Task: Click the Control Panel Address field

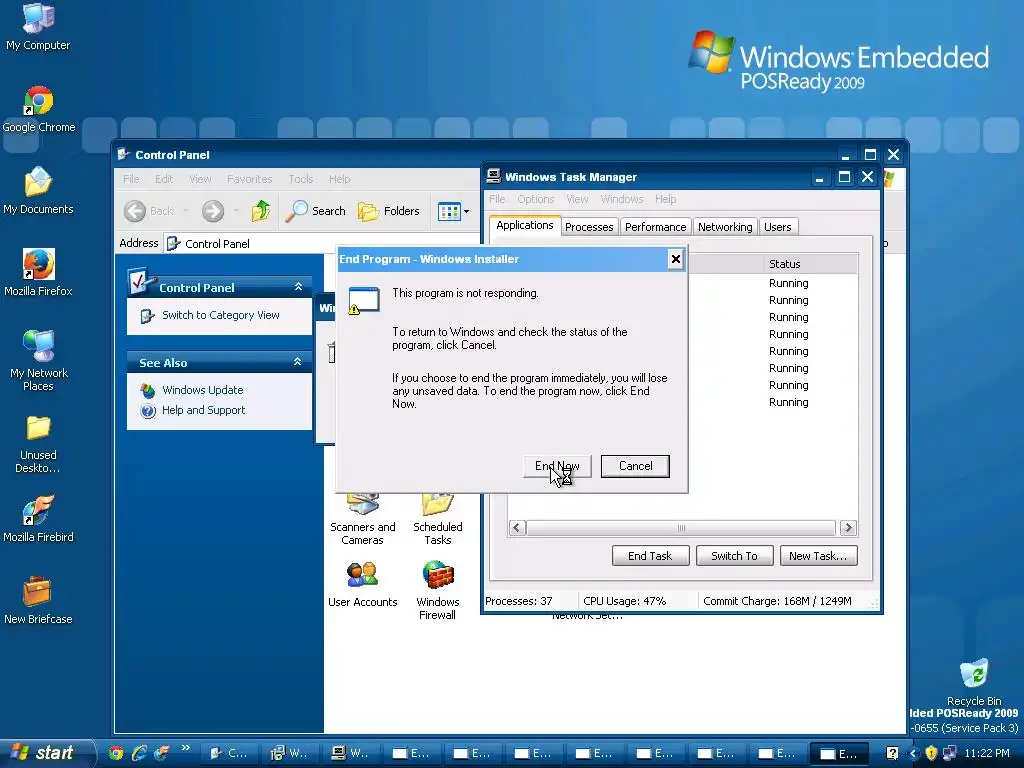Action: coord(323,244)
